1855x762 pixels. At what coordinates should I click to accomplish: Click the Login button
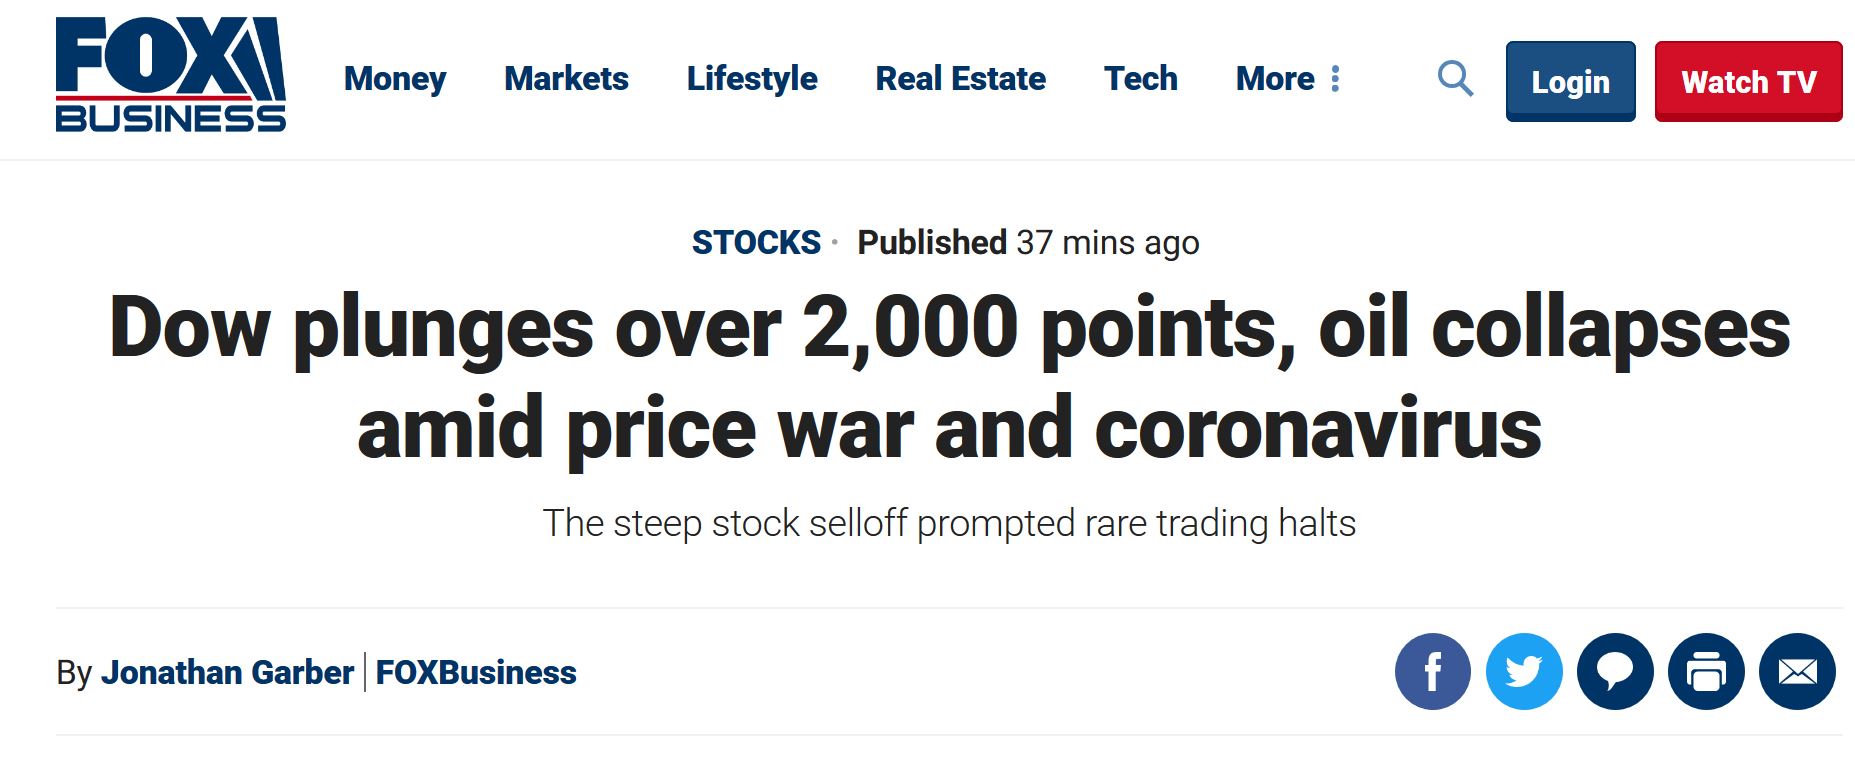[1571, 82]
